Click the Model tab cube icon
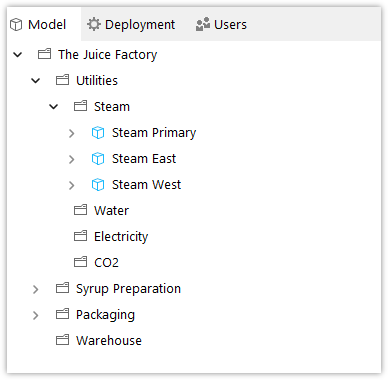Image resolution: width=388 pixels, height=380 pixels. click(x=16, y=25)
